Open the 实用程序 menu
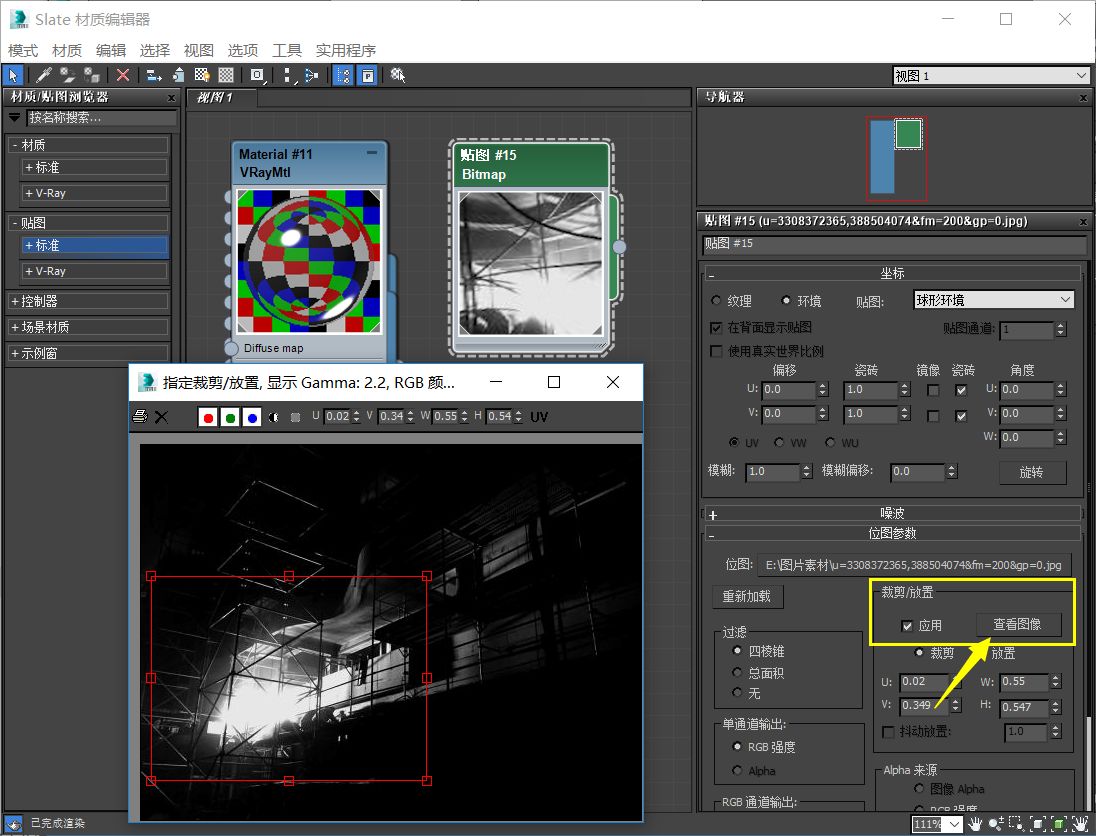Screen dimensions: 1096x836 point(345,50)
